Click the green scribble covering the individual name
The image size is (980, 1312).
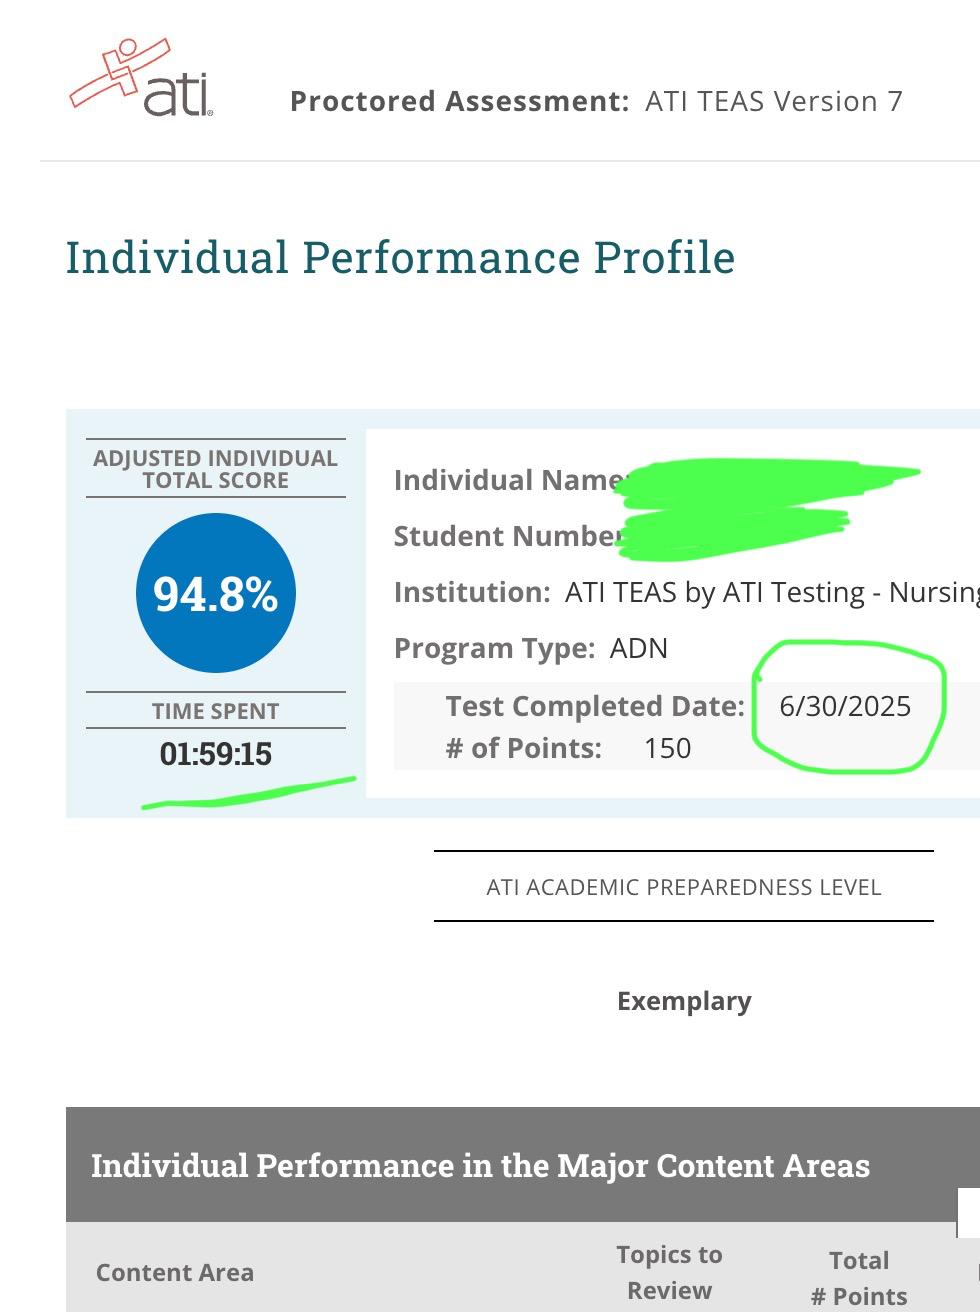(770, 478)
